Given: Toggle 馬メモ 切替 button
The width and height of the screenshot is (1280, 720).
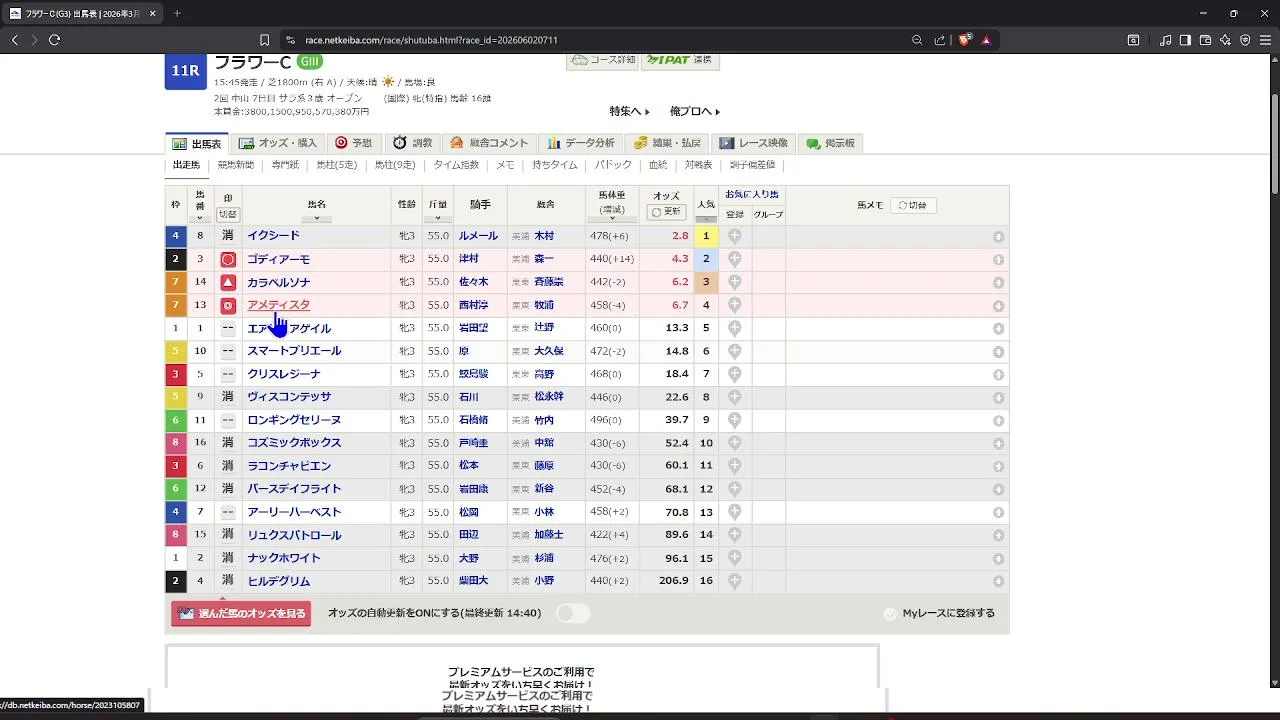Looking at the screenshot, I should tap(912, 205).
